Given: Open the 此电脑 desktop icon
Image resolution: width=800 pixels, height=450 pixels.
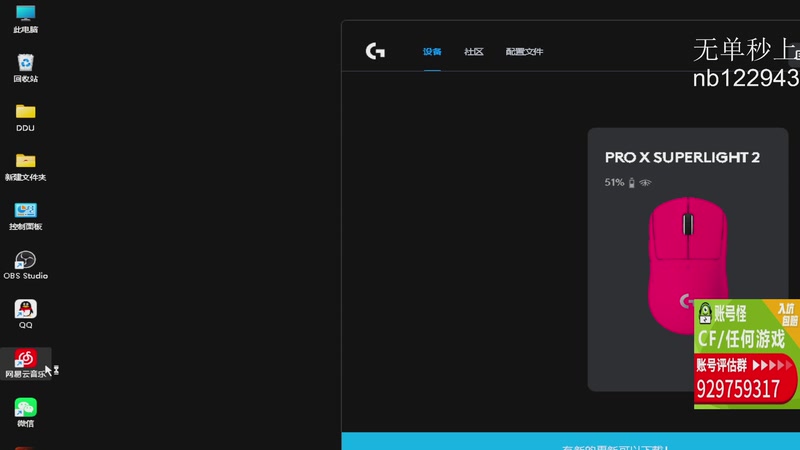Looking at the screenshot, I should click(26, 19).
